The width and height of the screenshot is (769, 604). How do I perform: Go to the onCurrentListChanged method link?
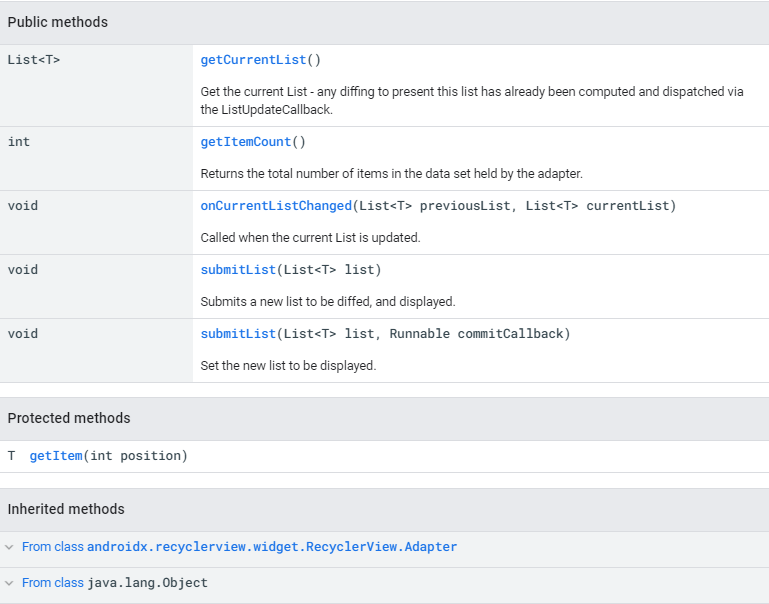(276, 206)
